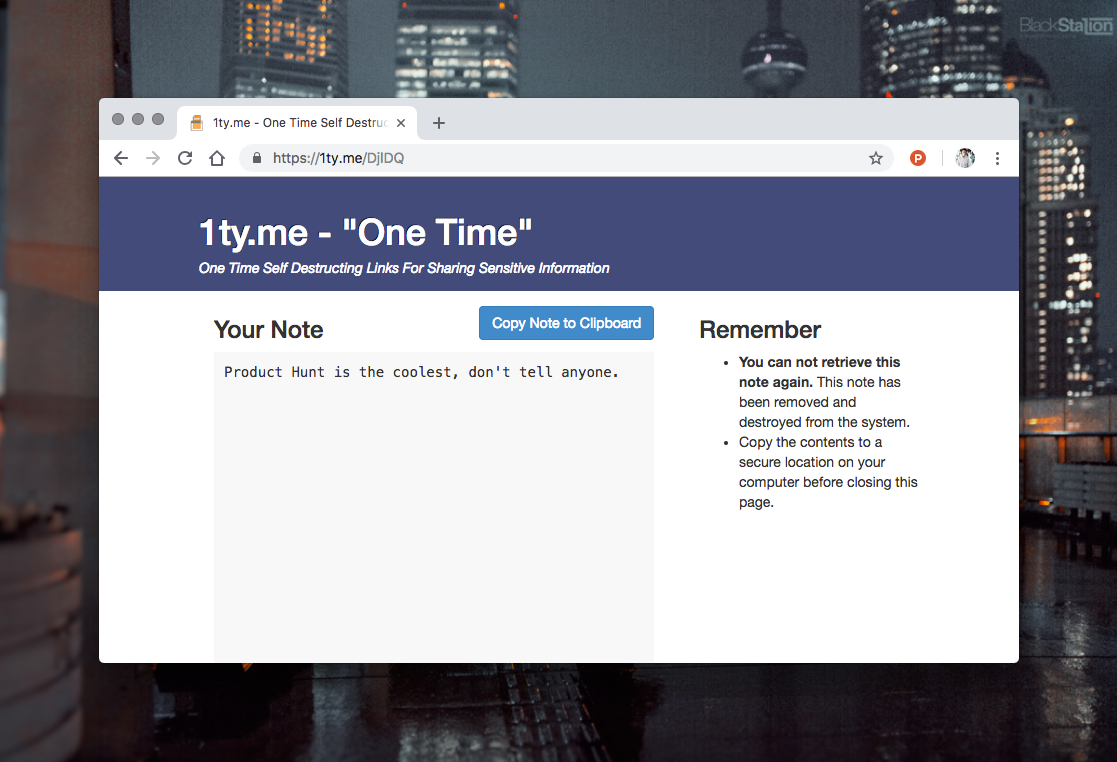Click the "You can not retrieve this" text
Image resolution: width=1117 pixels, height=762 pixels.
(819, 362)
